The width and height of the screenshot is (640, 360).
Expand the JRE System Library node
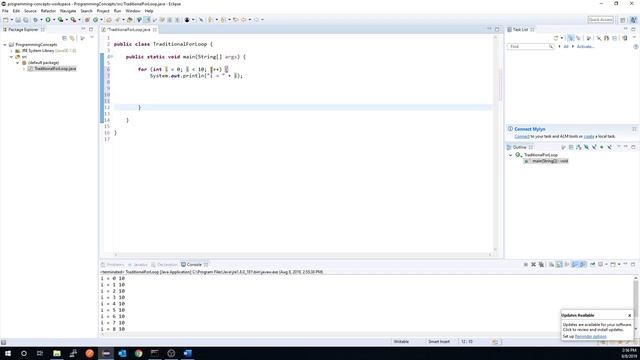[11, 51]
